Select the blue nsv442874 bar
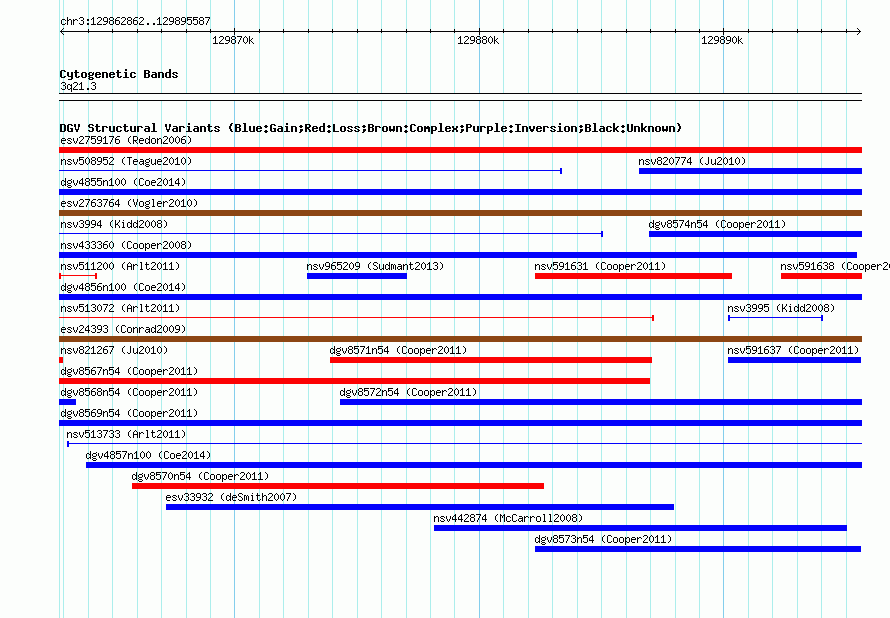The width and height of the screenshot is (890, 618). click(x=640, y=528)
